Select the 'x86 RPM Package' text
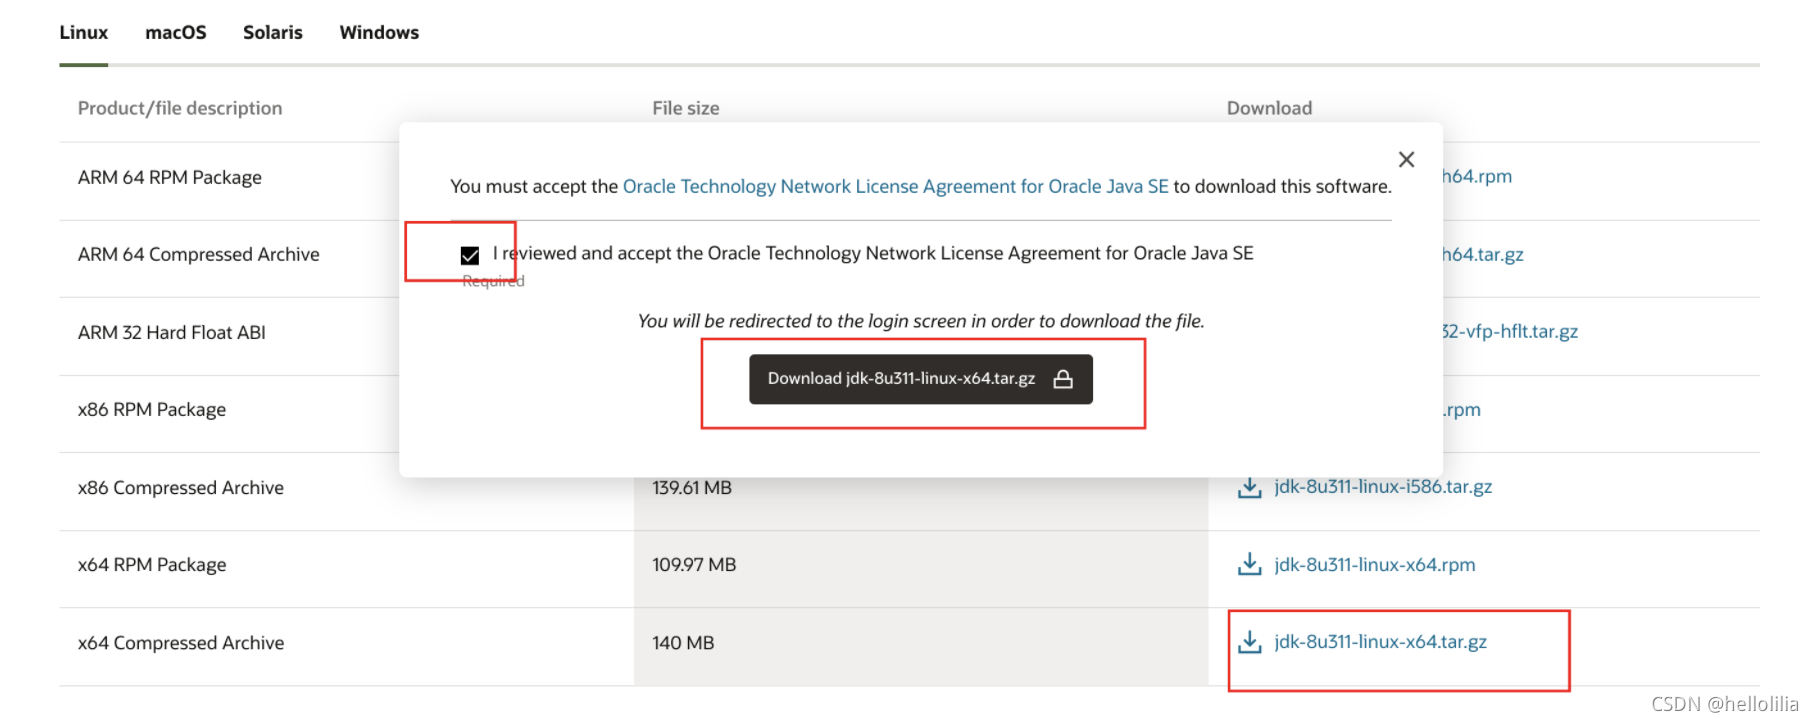 (x=152, y=409)
